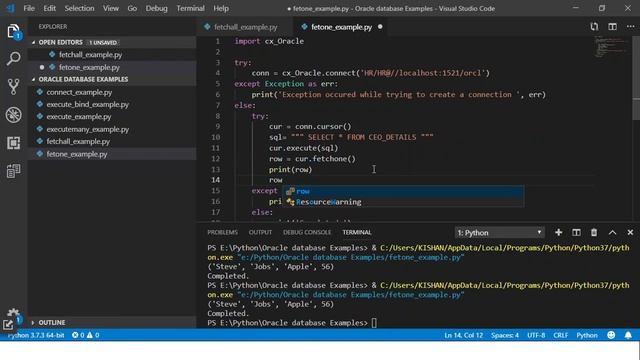640x360 pixels.
Task: Click the Python language mode status item
Action: click(x=587, y=335)
